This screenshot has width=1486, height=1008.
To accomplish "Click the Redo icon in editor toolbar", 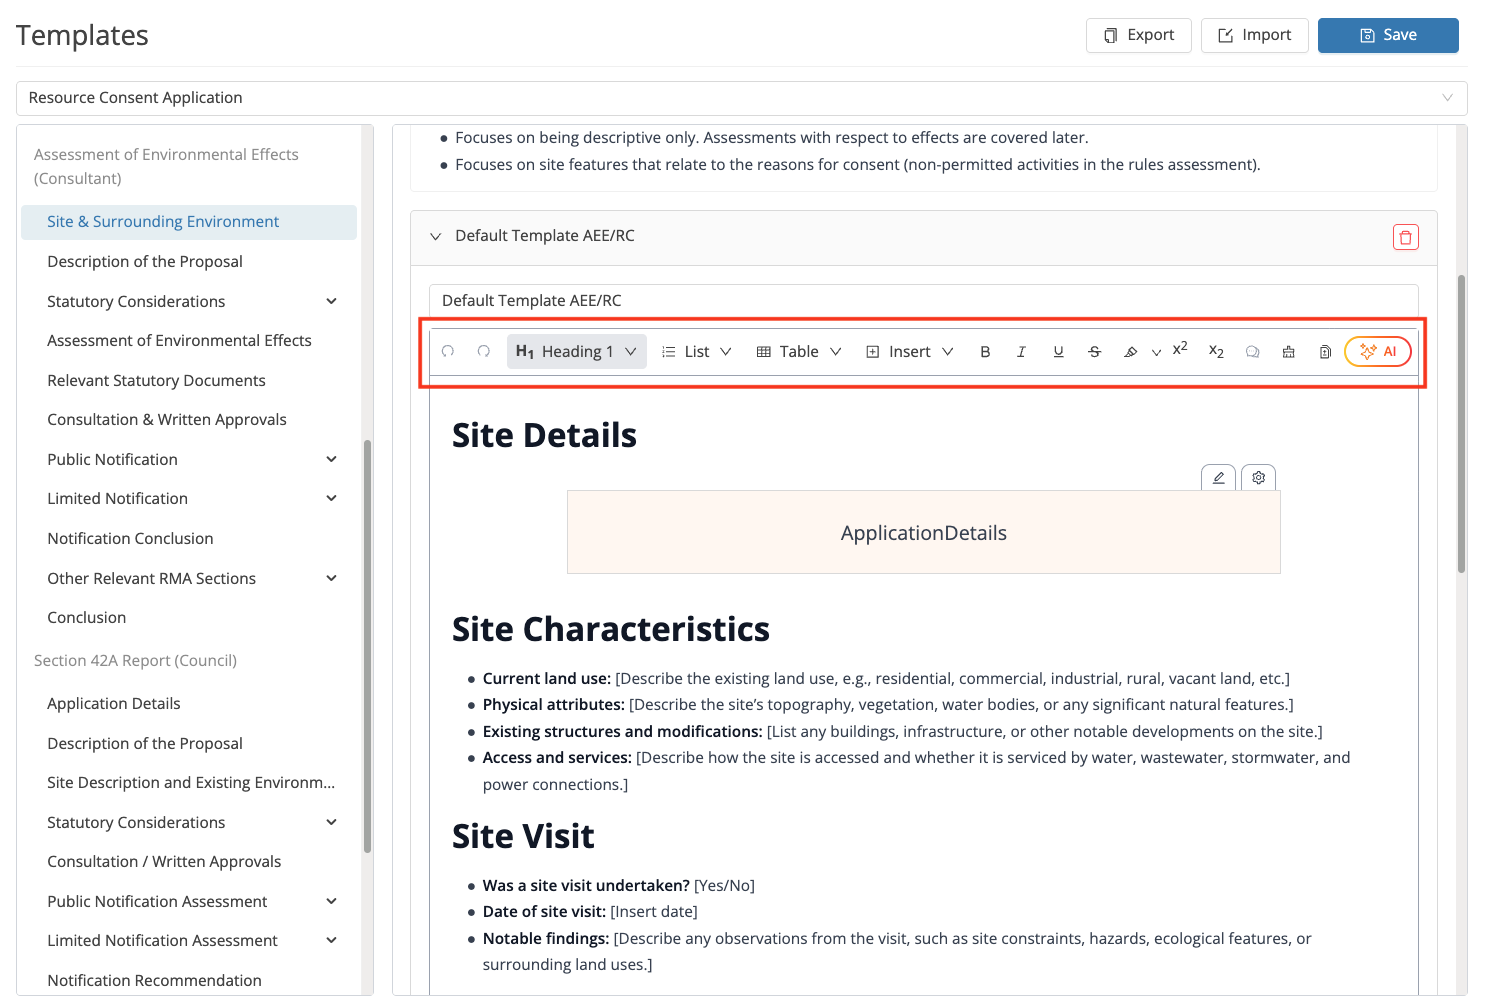I will pos(484,351).
